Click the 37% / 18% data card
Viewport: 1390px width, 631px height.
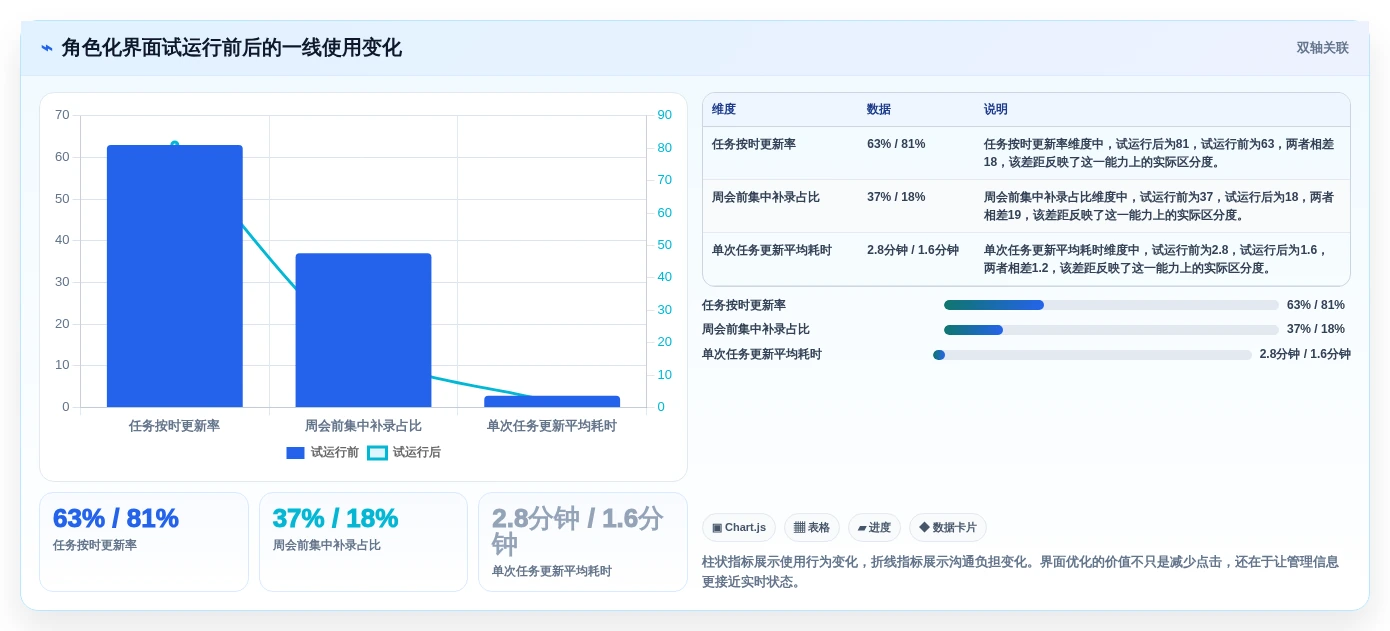tap(363, 542)
